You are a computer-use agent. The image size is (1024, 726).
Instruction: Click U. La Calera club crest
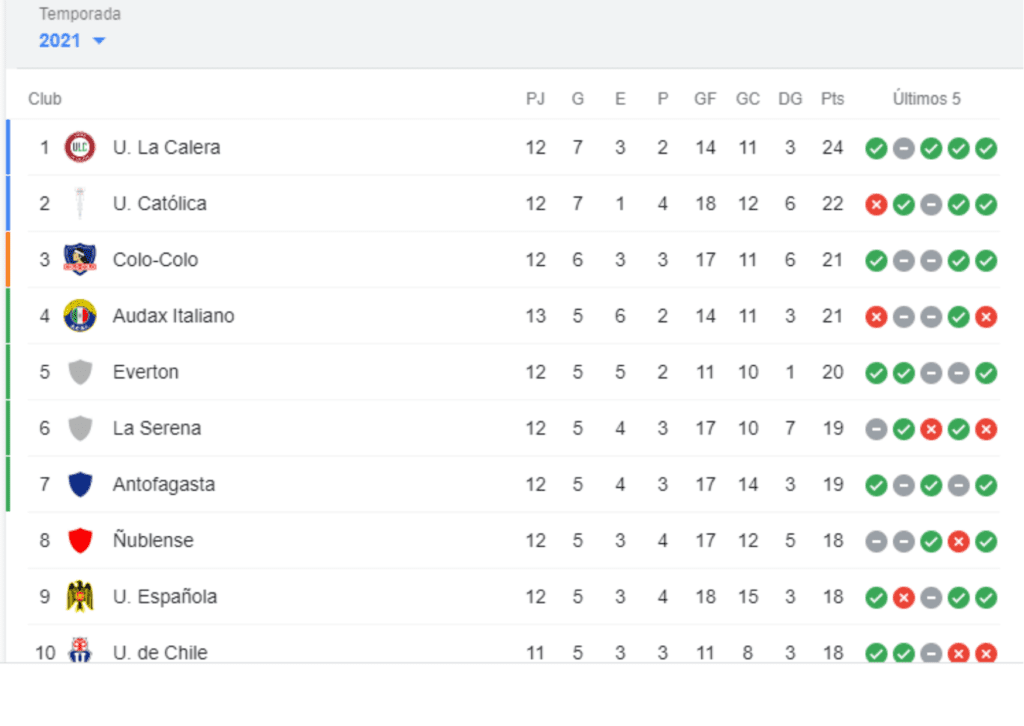point(80,147)
